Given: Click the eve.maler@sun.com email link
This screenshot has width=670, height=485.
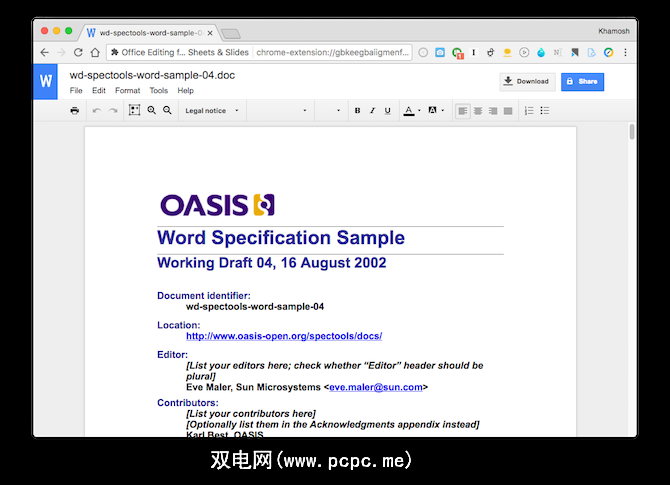Looking at the screenshot, I should coord(376,387).
